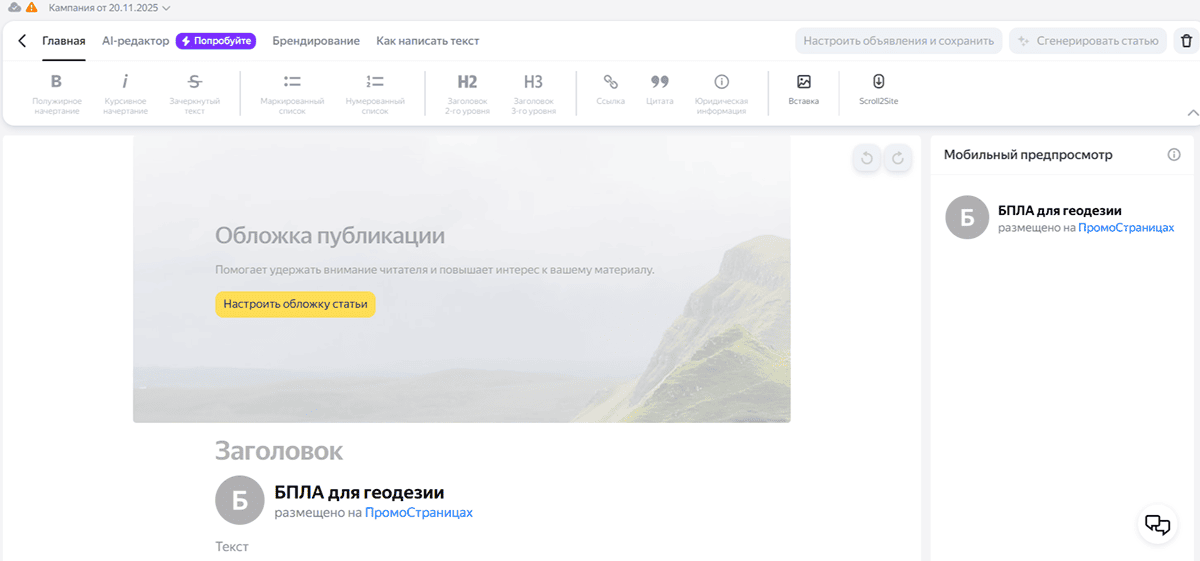The width and height of the screenshot is (1200, 561).
Task: Apply strikethrough text (Зачеркнутый текст)
Action: coord(195,93)
